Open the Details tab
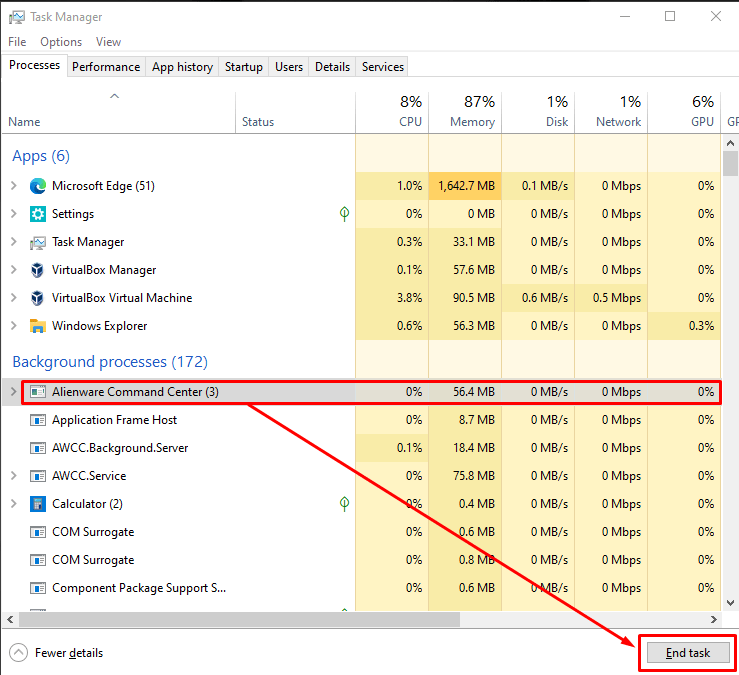739x675 pixels. click(x=332, y=67)
